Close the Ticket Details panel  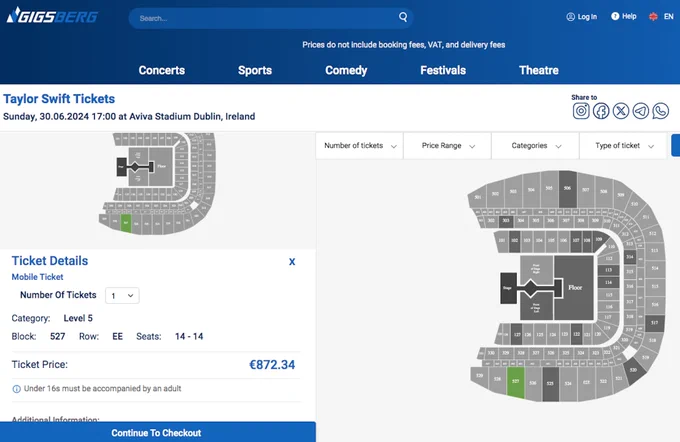point(292,262)
